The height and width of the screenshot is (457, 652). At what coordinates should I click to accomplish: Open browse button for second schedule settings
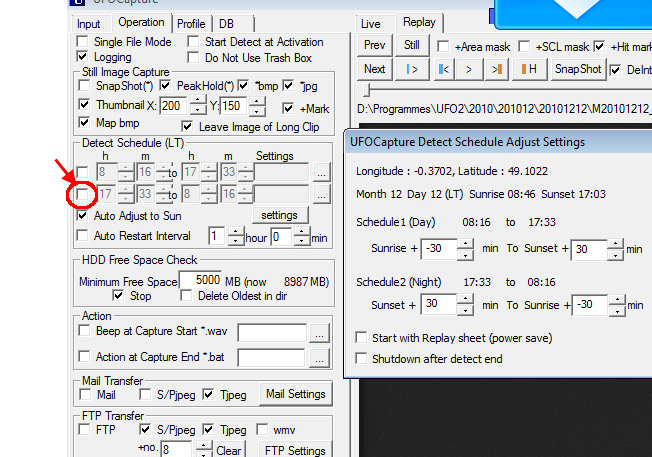(x=320, y=193)
